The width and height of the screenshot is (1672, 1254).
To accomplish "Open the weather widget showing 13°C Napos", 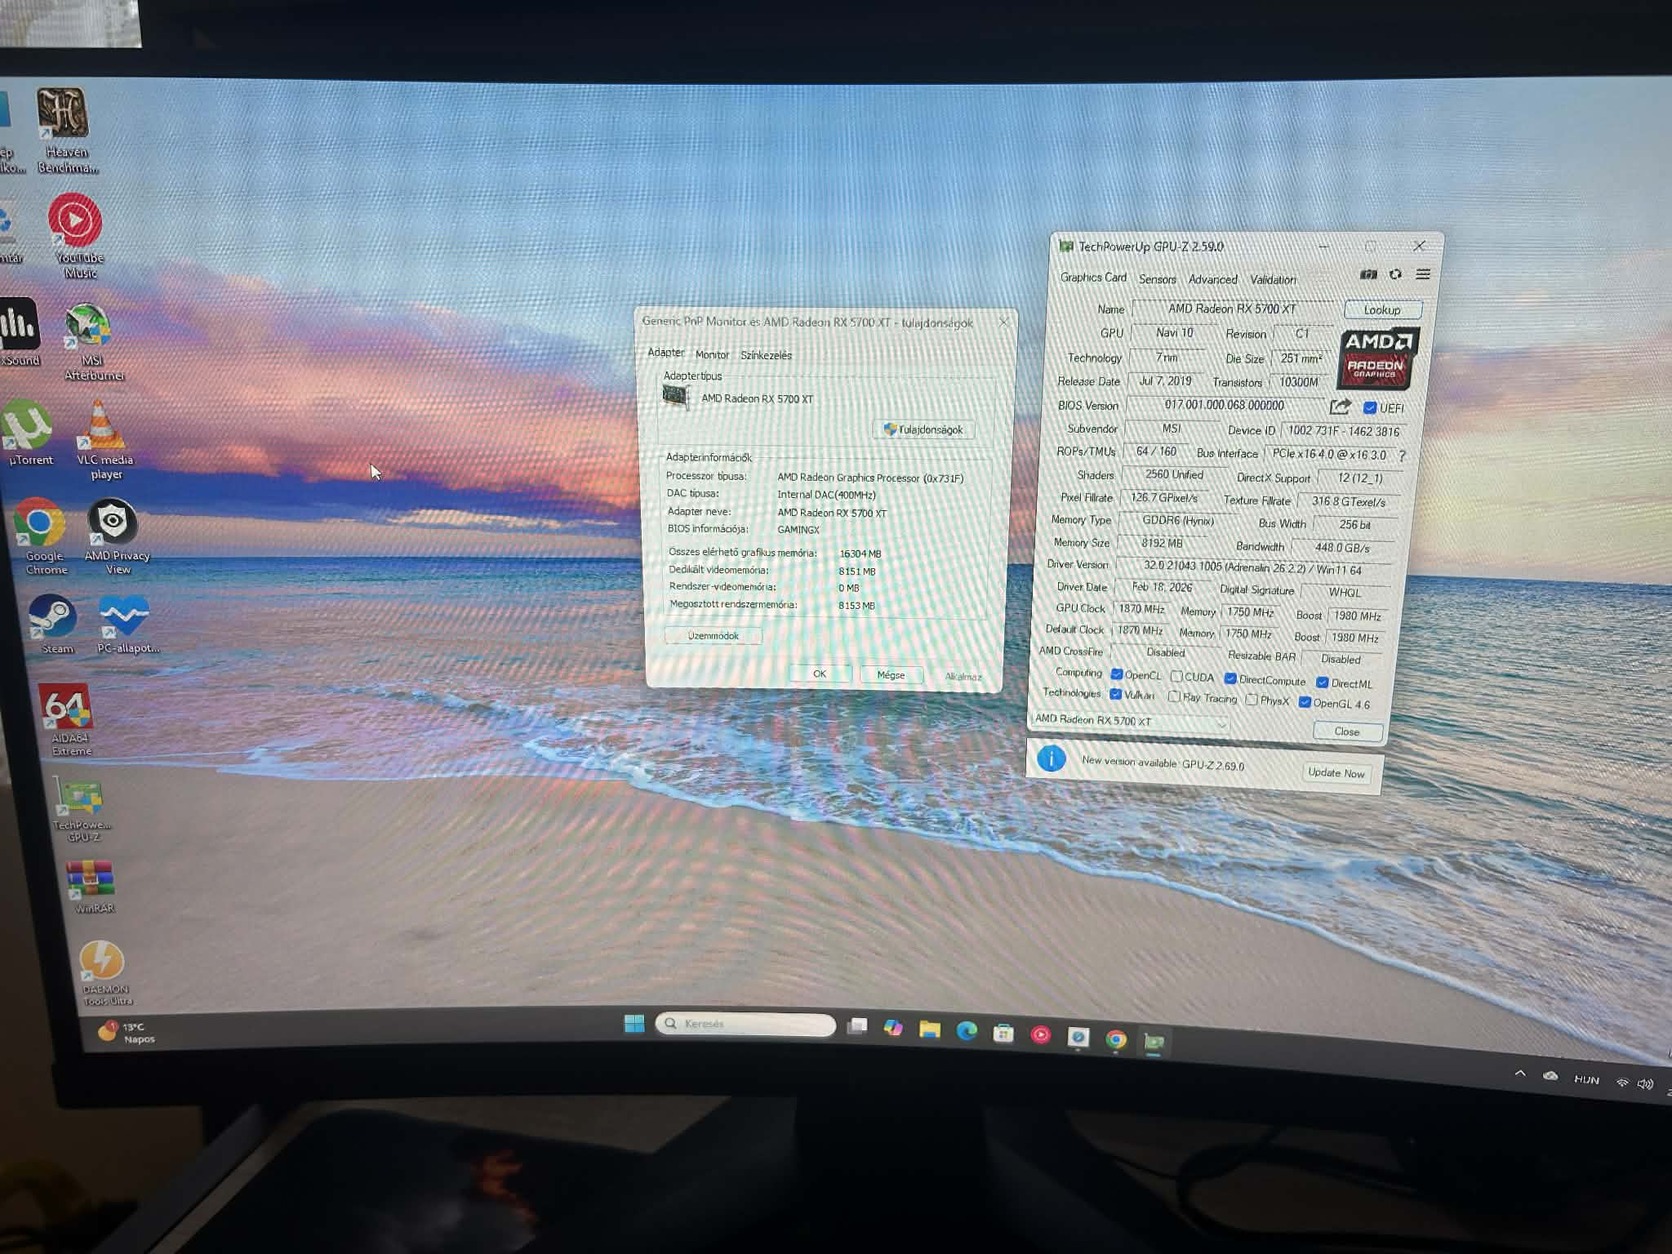I will (x=126, y=1032).
